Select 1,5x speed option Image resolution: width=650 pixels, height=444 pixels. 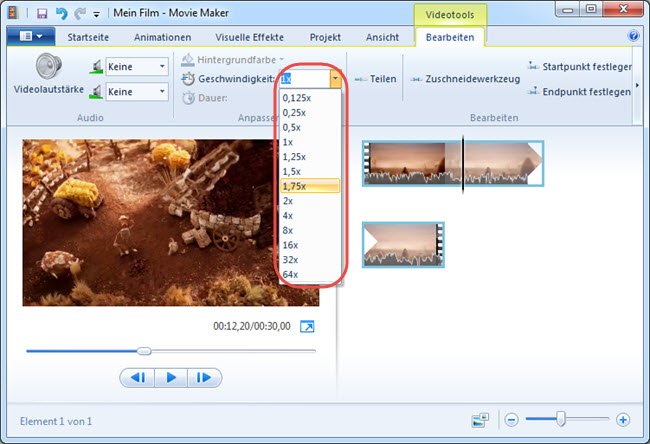[x=310, y=171]
